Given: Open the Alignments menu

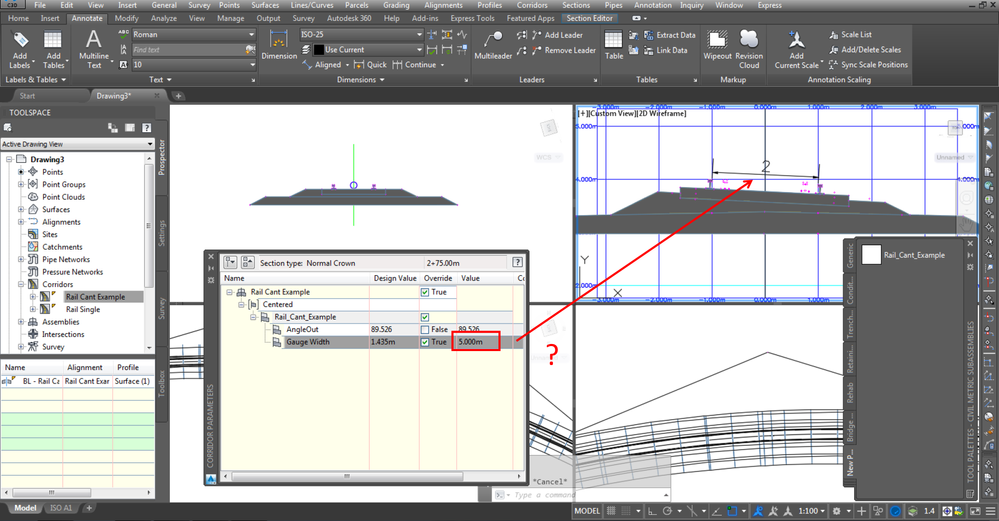Looking at the screenshot, I should point(443,5).
